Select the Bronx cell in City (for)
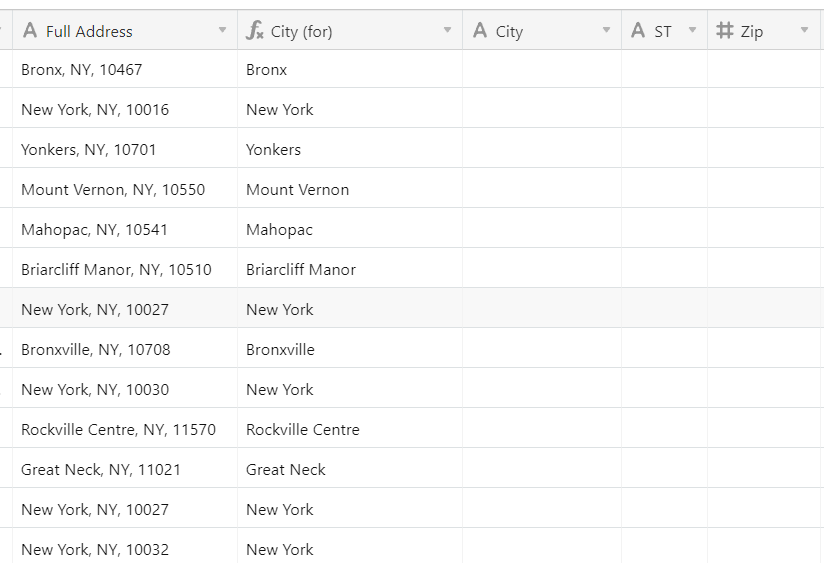 click(x=350, y=69)
